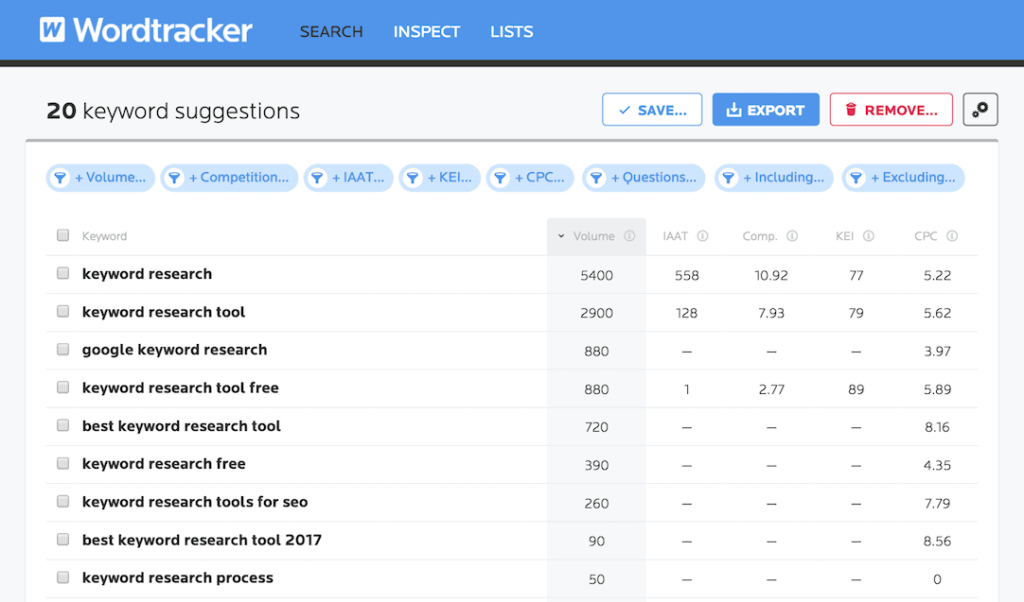Click the KEI info icon
This screenshot has height=602, width=1024.
(869, 236)
